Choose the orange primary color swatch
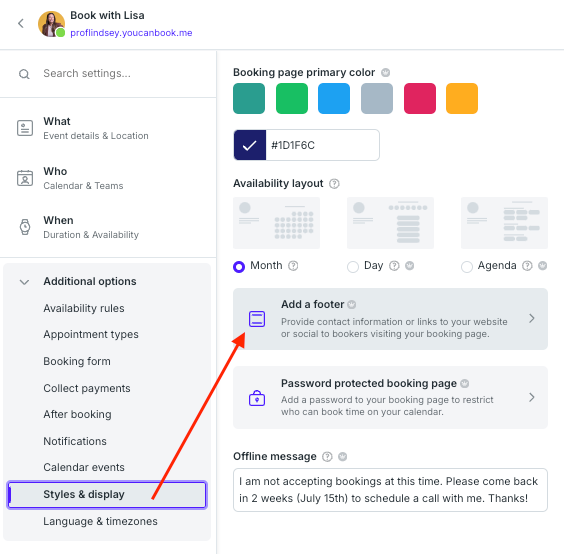This screenshot has height=554, width=564. (462, 99)
